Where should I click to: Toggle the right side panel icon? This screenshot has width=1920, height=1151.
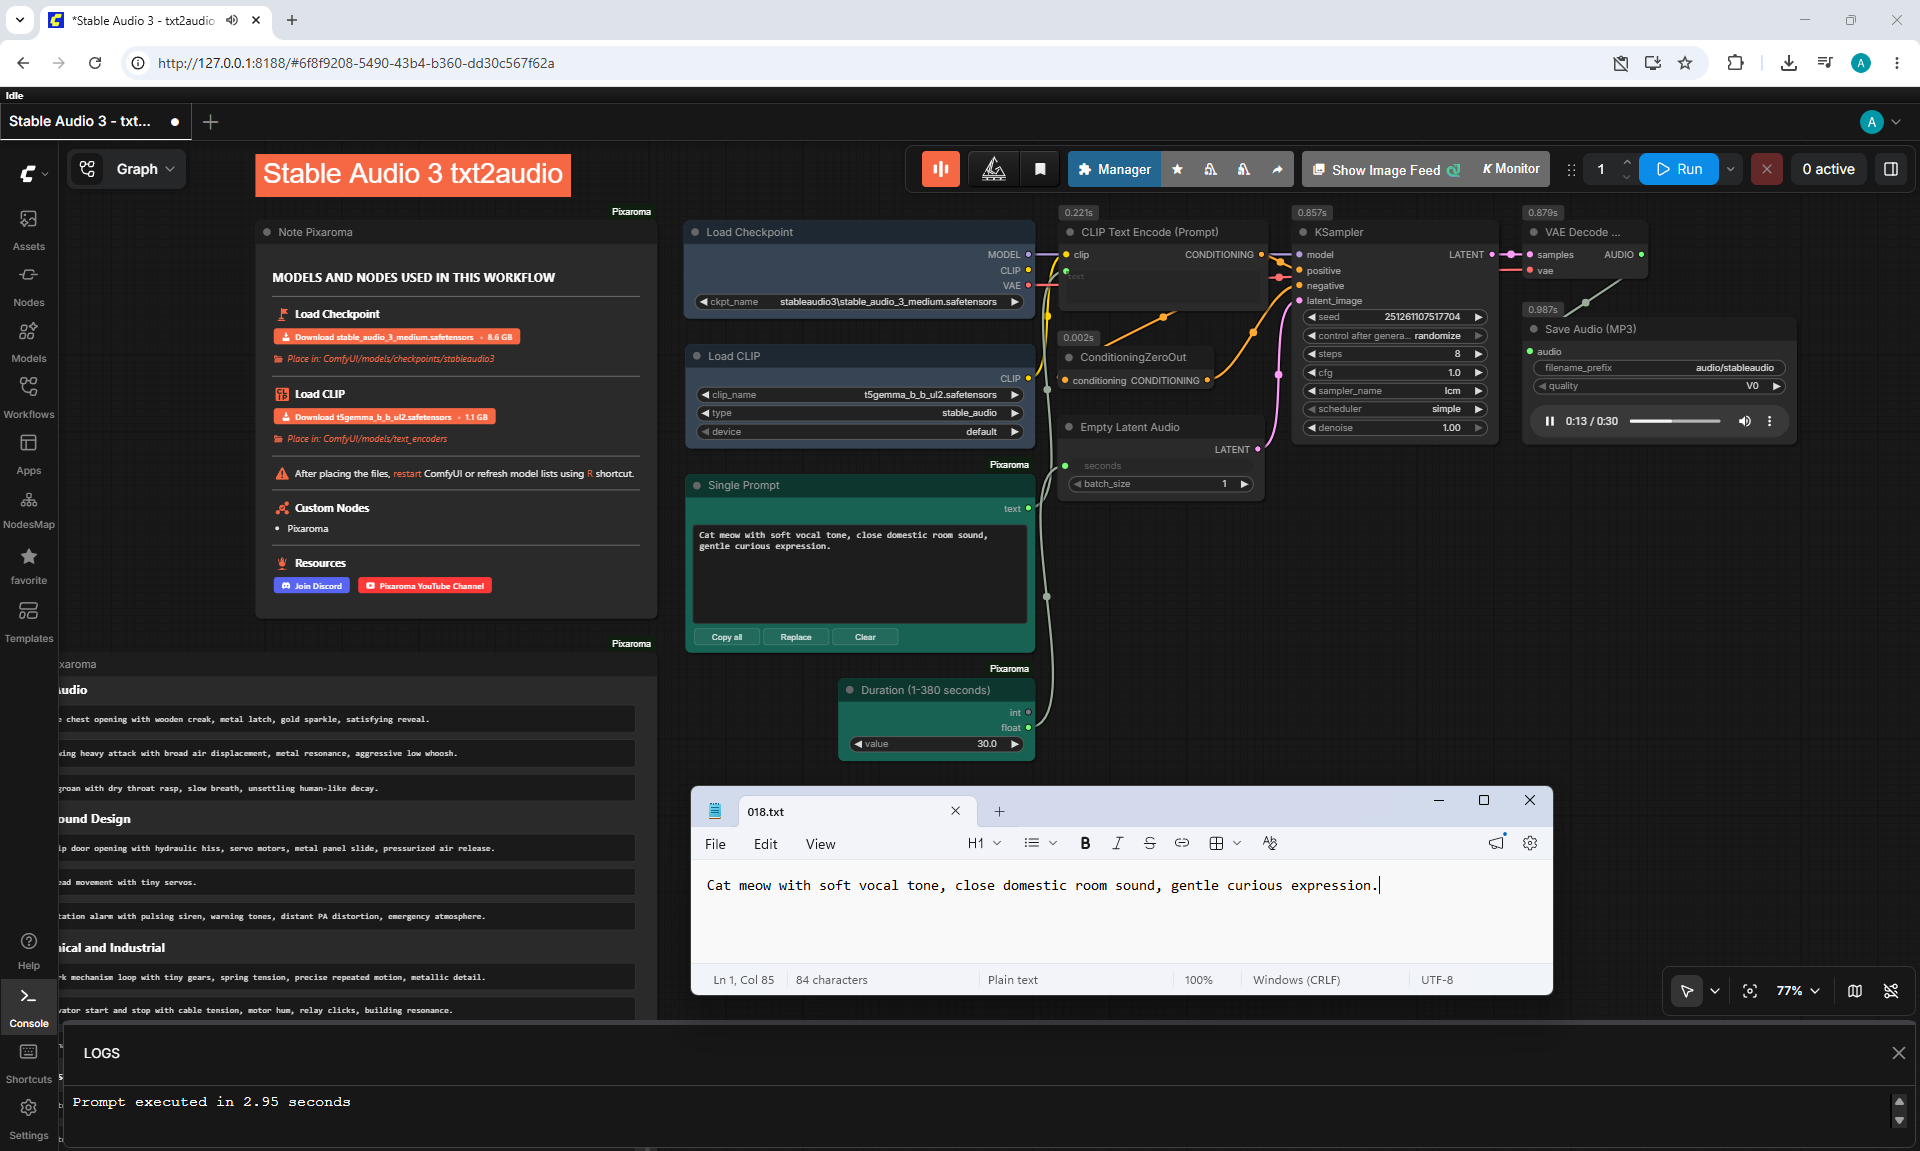pyautogui.click(x=1891, y=169)
